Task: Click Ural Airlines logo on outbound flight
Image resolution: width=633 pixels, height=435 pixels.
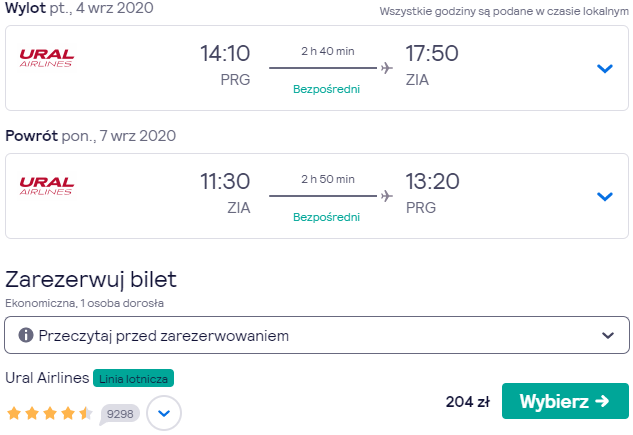Action: point(47,58)
